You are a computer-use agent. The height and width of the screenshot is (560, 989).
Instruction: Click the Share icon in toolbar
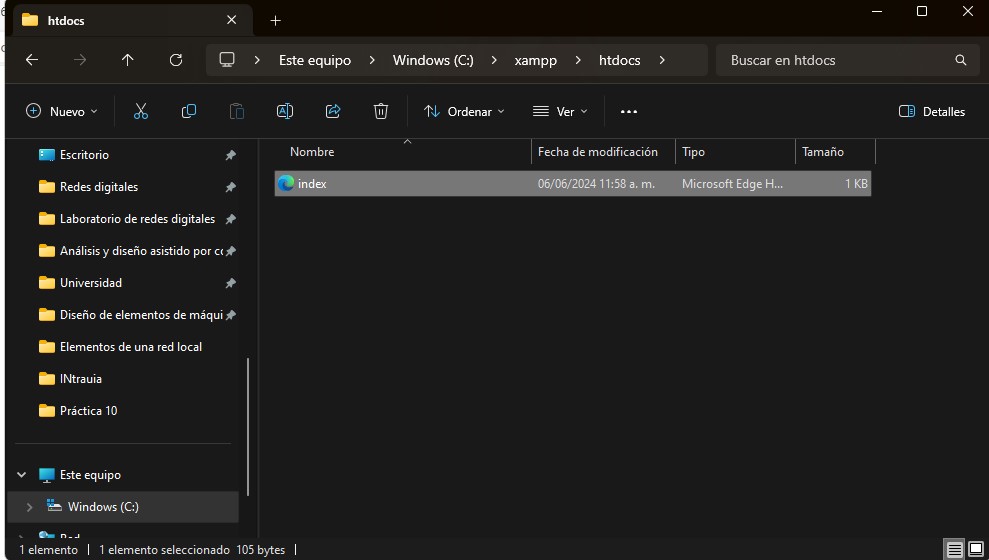click(x=333, y=112)
